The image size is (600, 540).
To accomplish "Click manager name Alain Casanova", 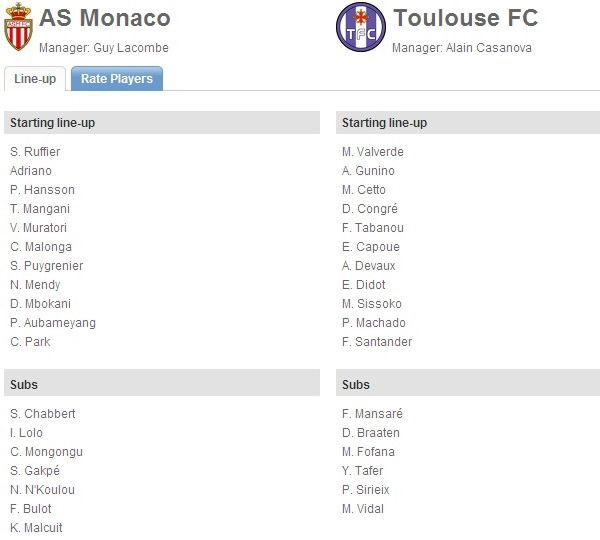I will [x=489, y=48].
